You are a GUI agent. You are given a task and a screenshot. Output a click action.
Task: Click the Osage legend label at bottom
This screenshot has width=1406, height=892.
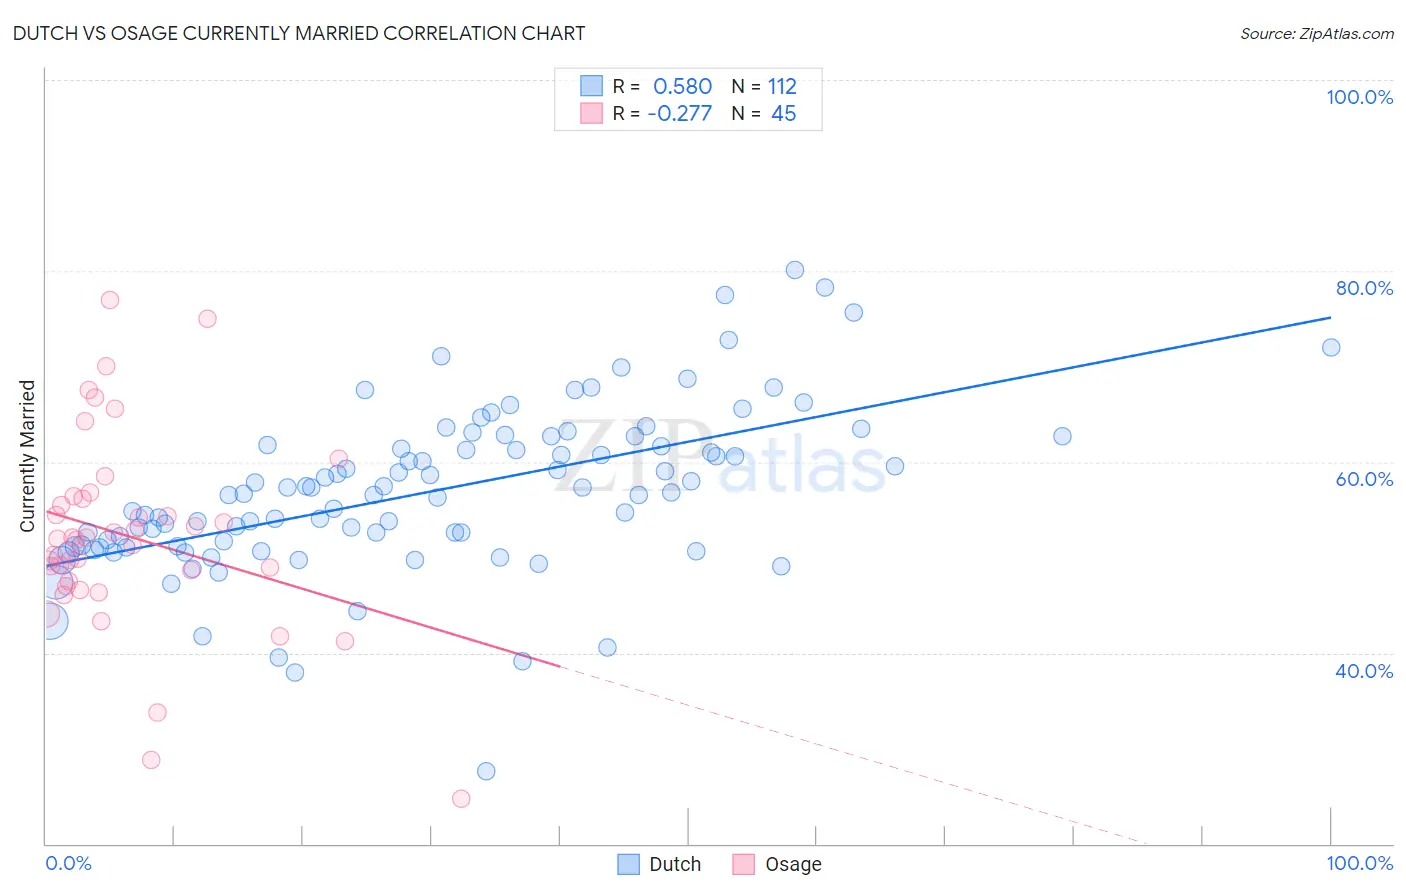(793, 864)
